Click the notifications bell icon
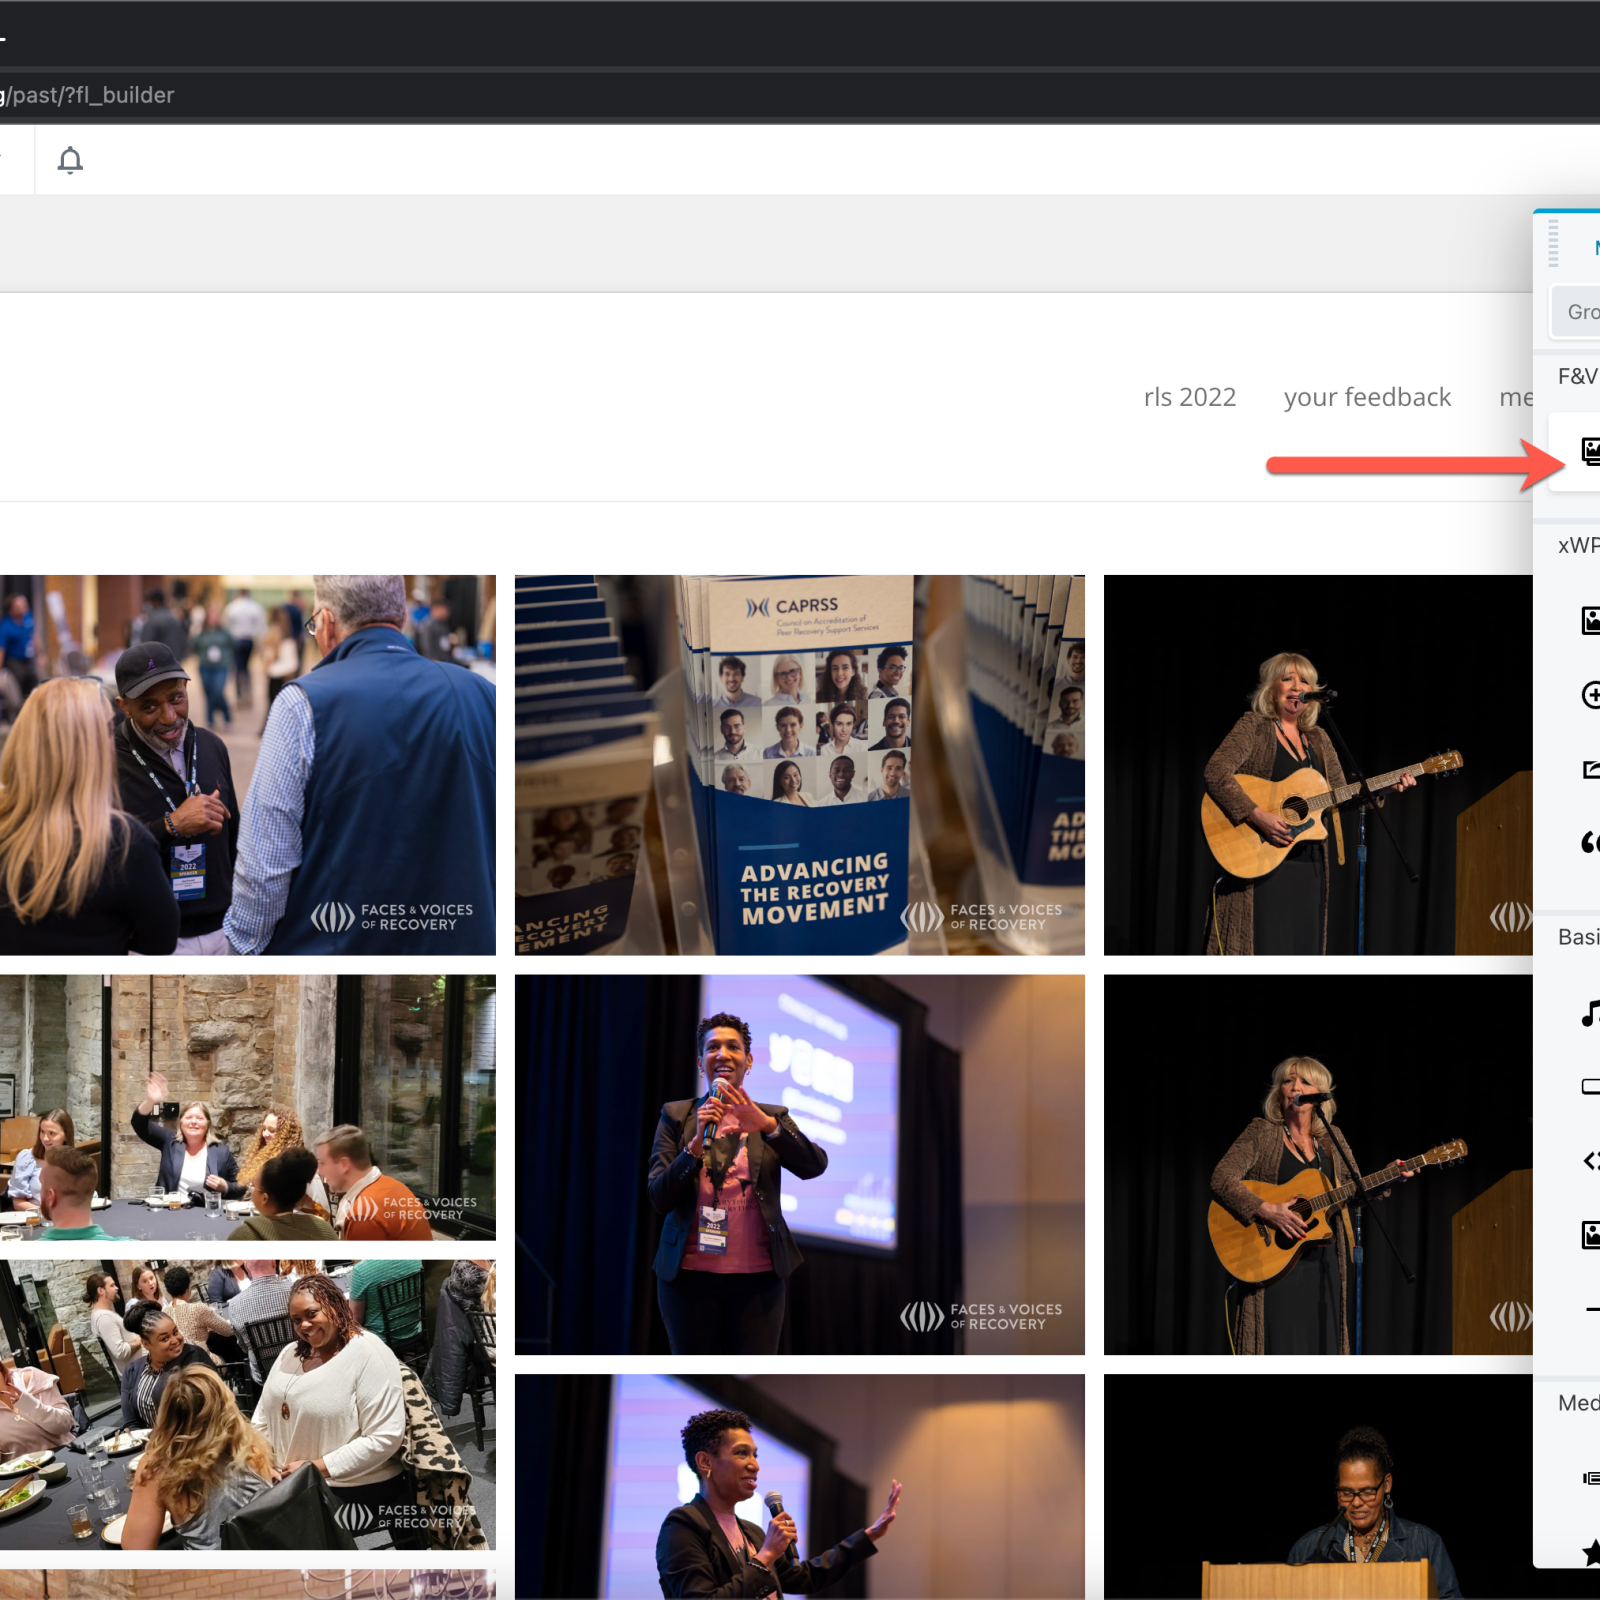 pos(70,160)
